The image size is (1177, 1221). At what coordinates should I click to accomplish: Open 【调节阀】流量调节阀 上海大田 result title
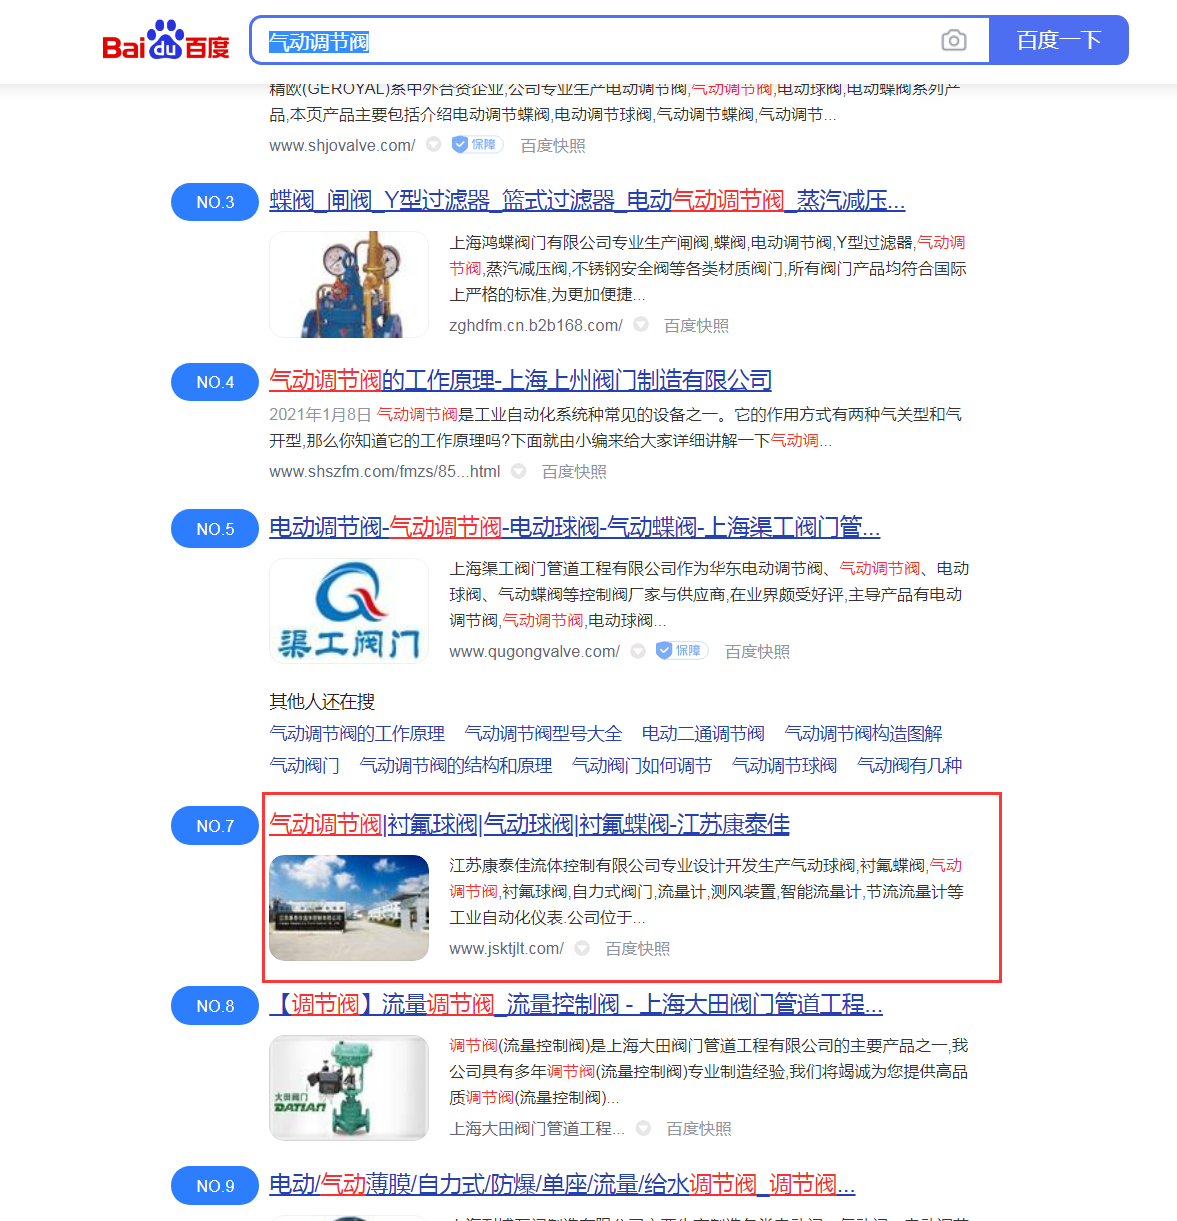click(x=576, y=1005)
